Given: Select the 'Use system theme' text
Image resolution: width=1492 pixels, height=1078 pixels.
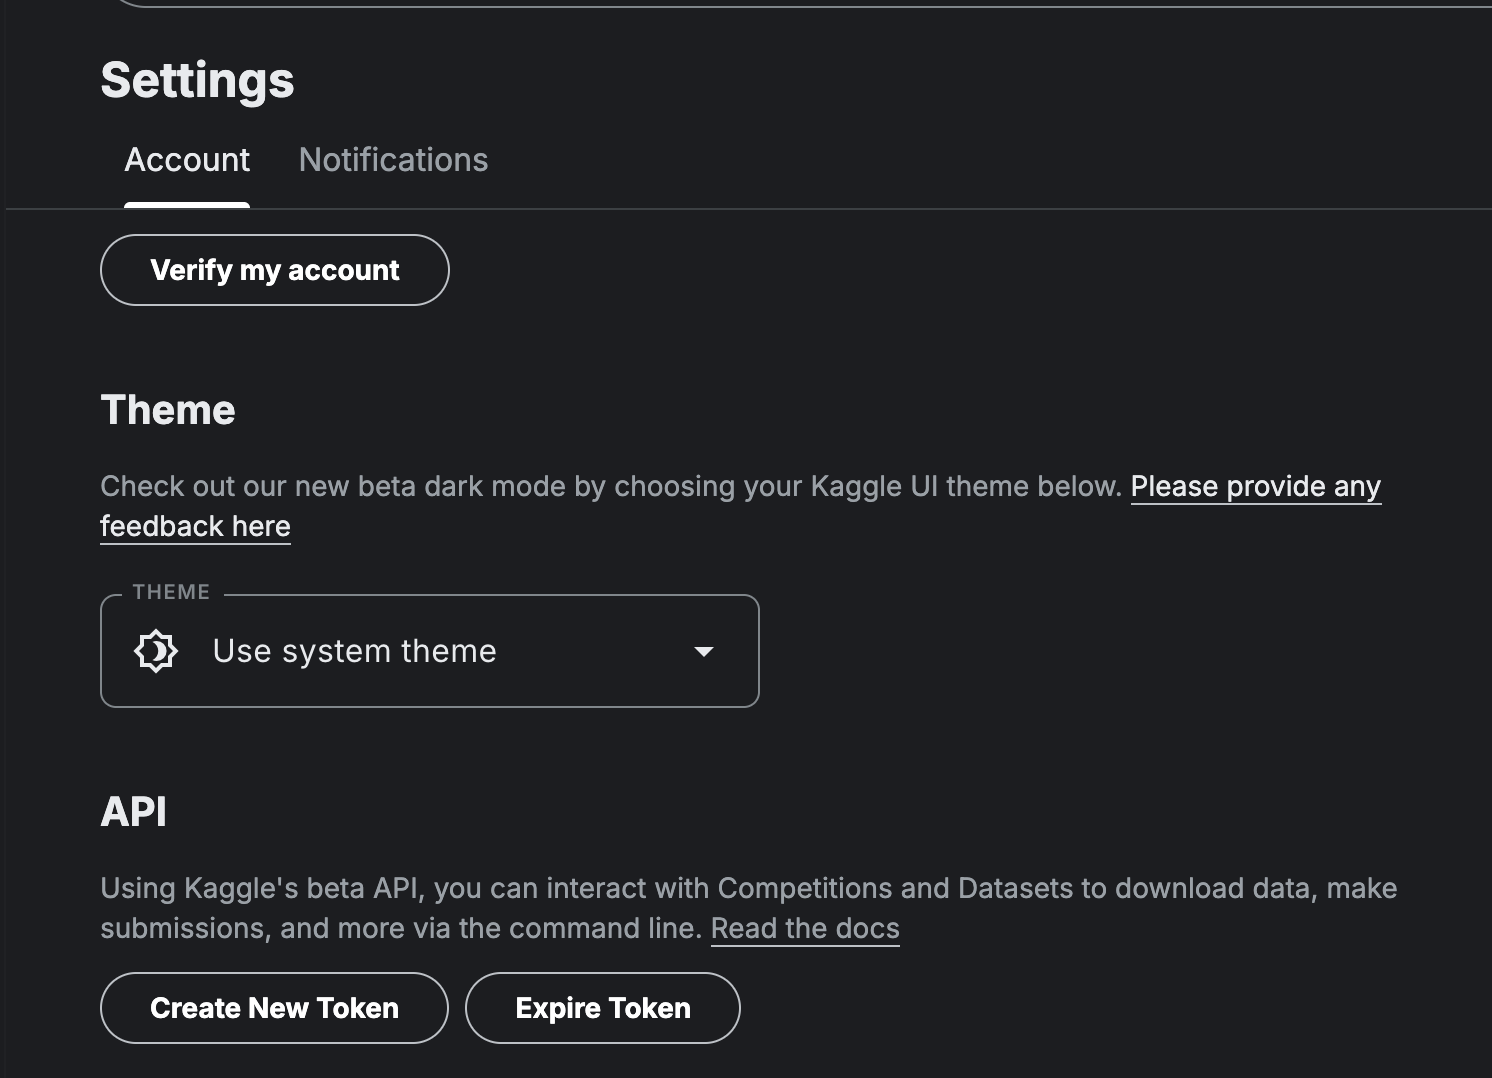Looking at the screenshot, I should pos(354,651).
